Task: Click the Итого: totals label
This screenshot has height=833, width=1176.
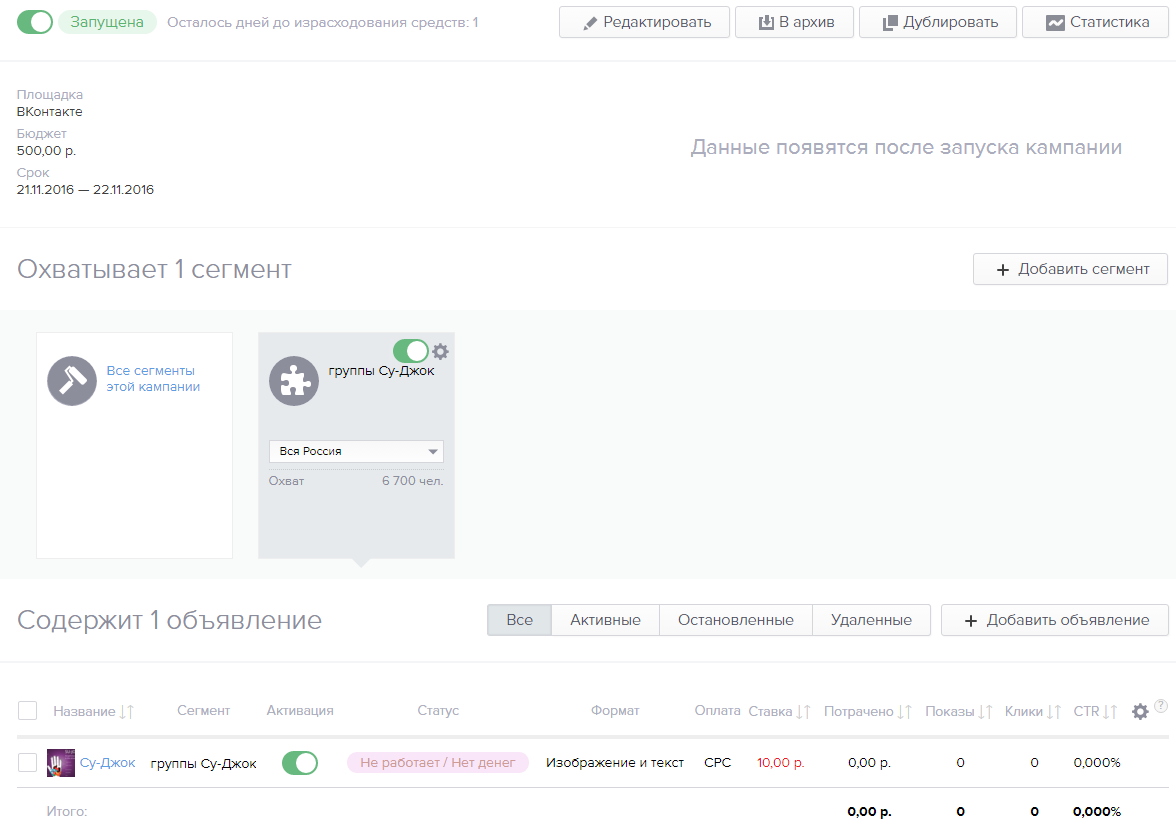Action: pyautogui.click(x=67, y=811)
